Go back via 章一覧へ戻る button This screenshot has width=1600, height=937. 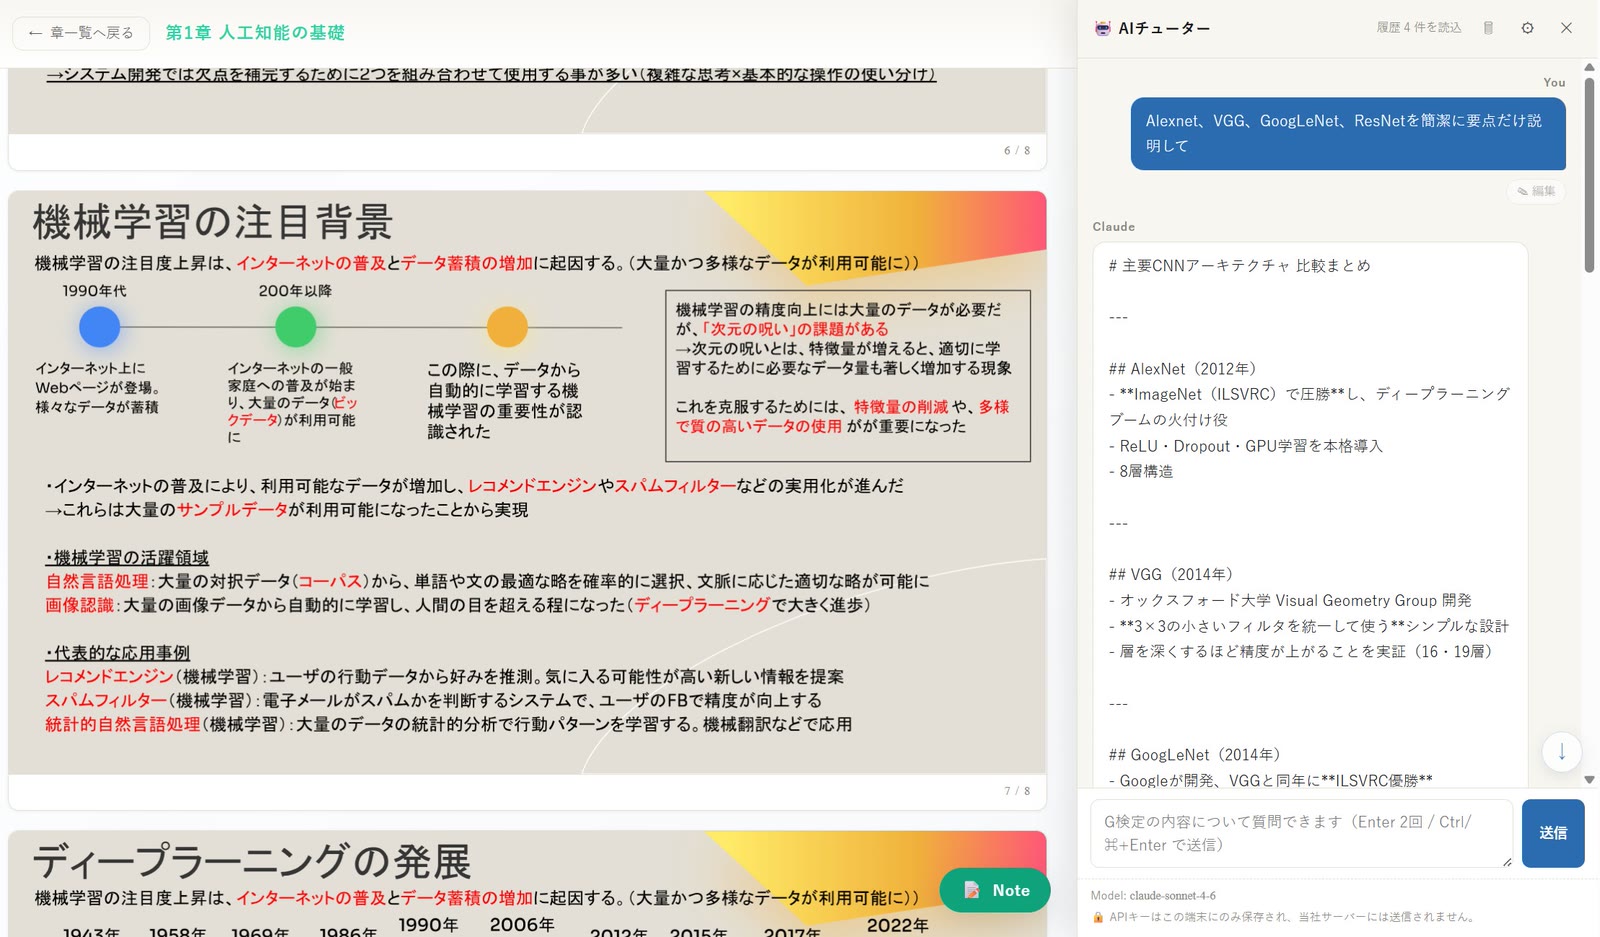81,33
